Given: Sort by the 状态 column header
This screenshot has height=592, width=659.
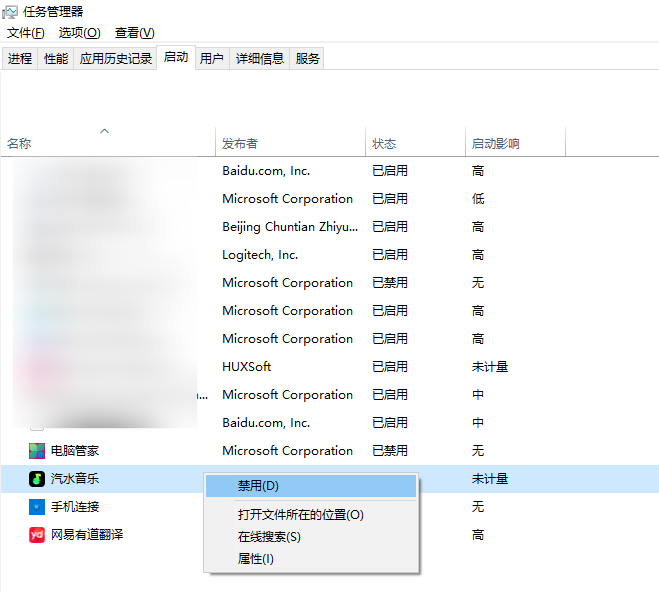Looking at the screenshot, I should pyautogui.click(x=415, y=142).
